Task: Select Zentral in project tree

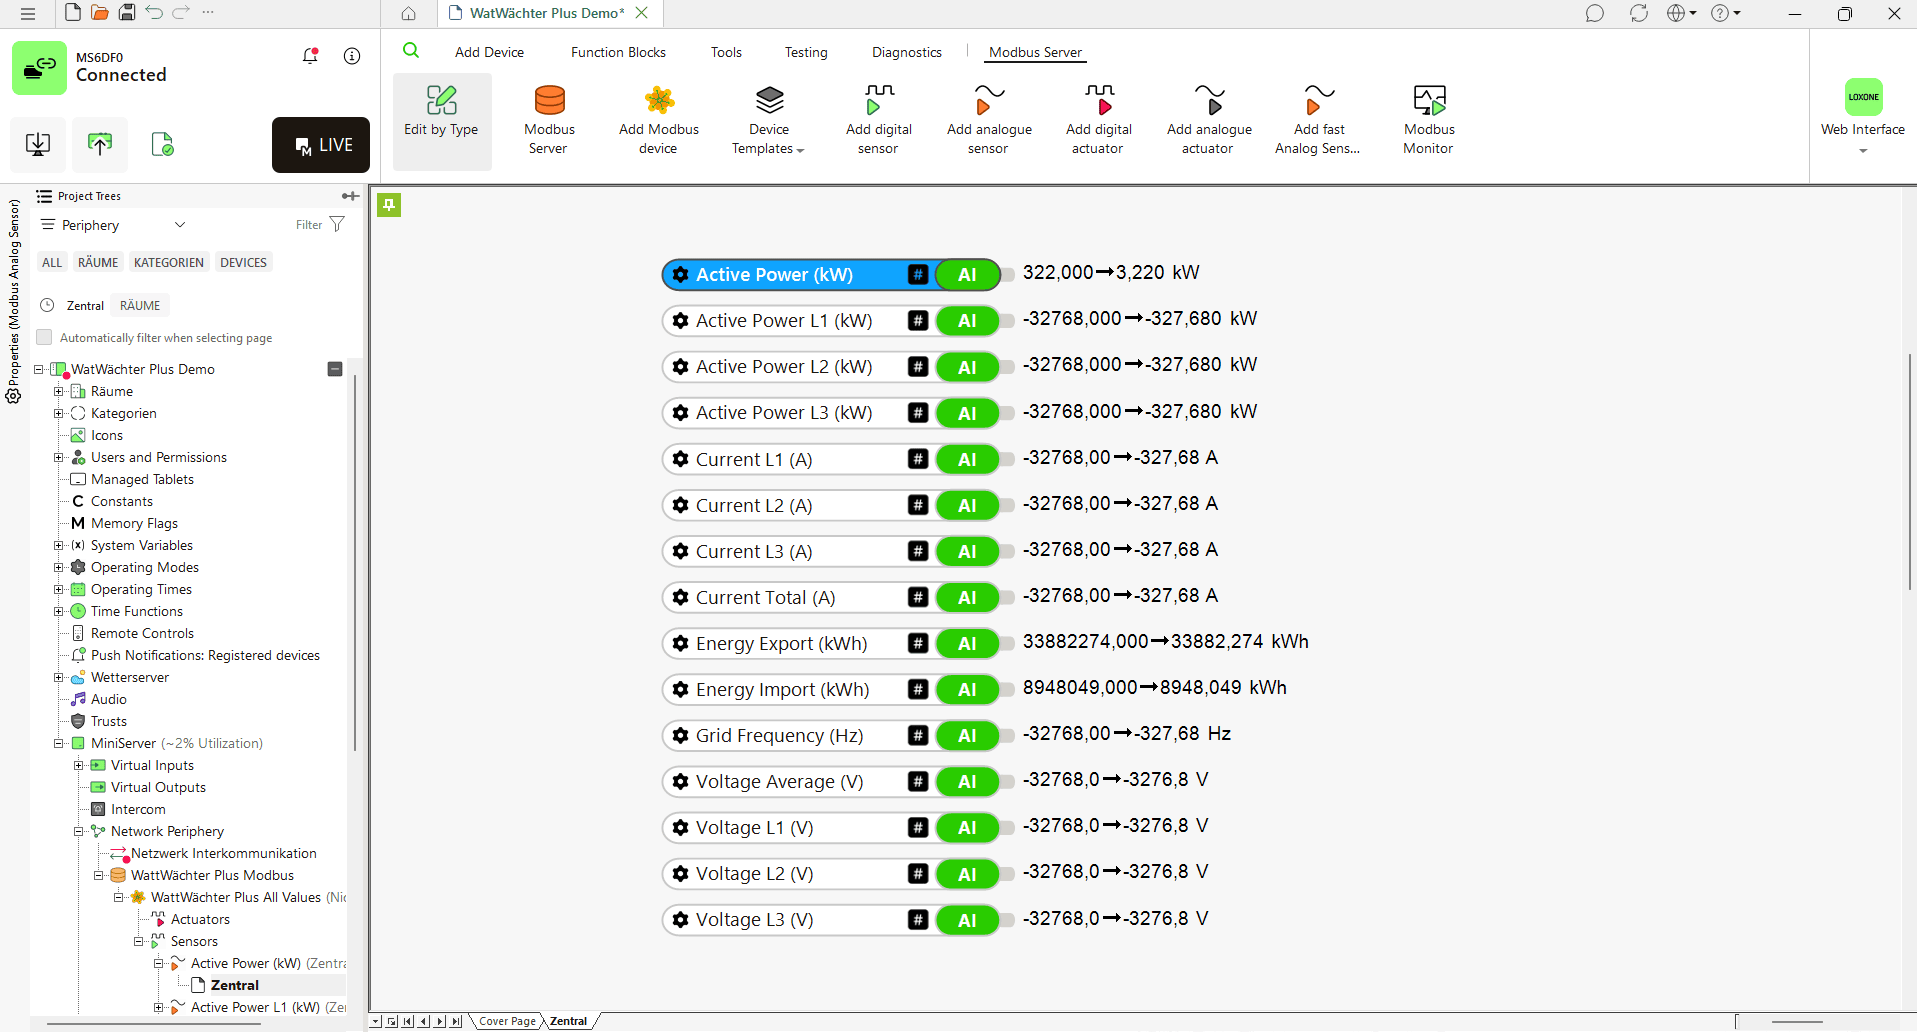Action: (x=234, y=985)
